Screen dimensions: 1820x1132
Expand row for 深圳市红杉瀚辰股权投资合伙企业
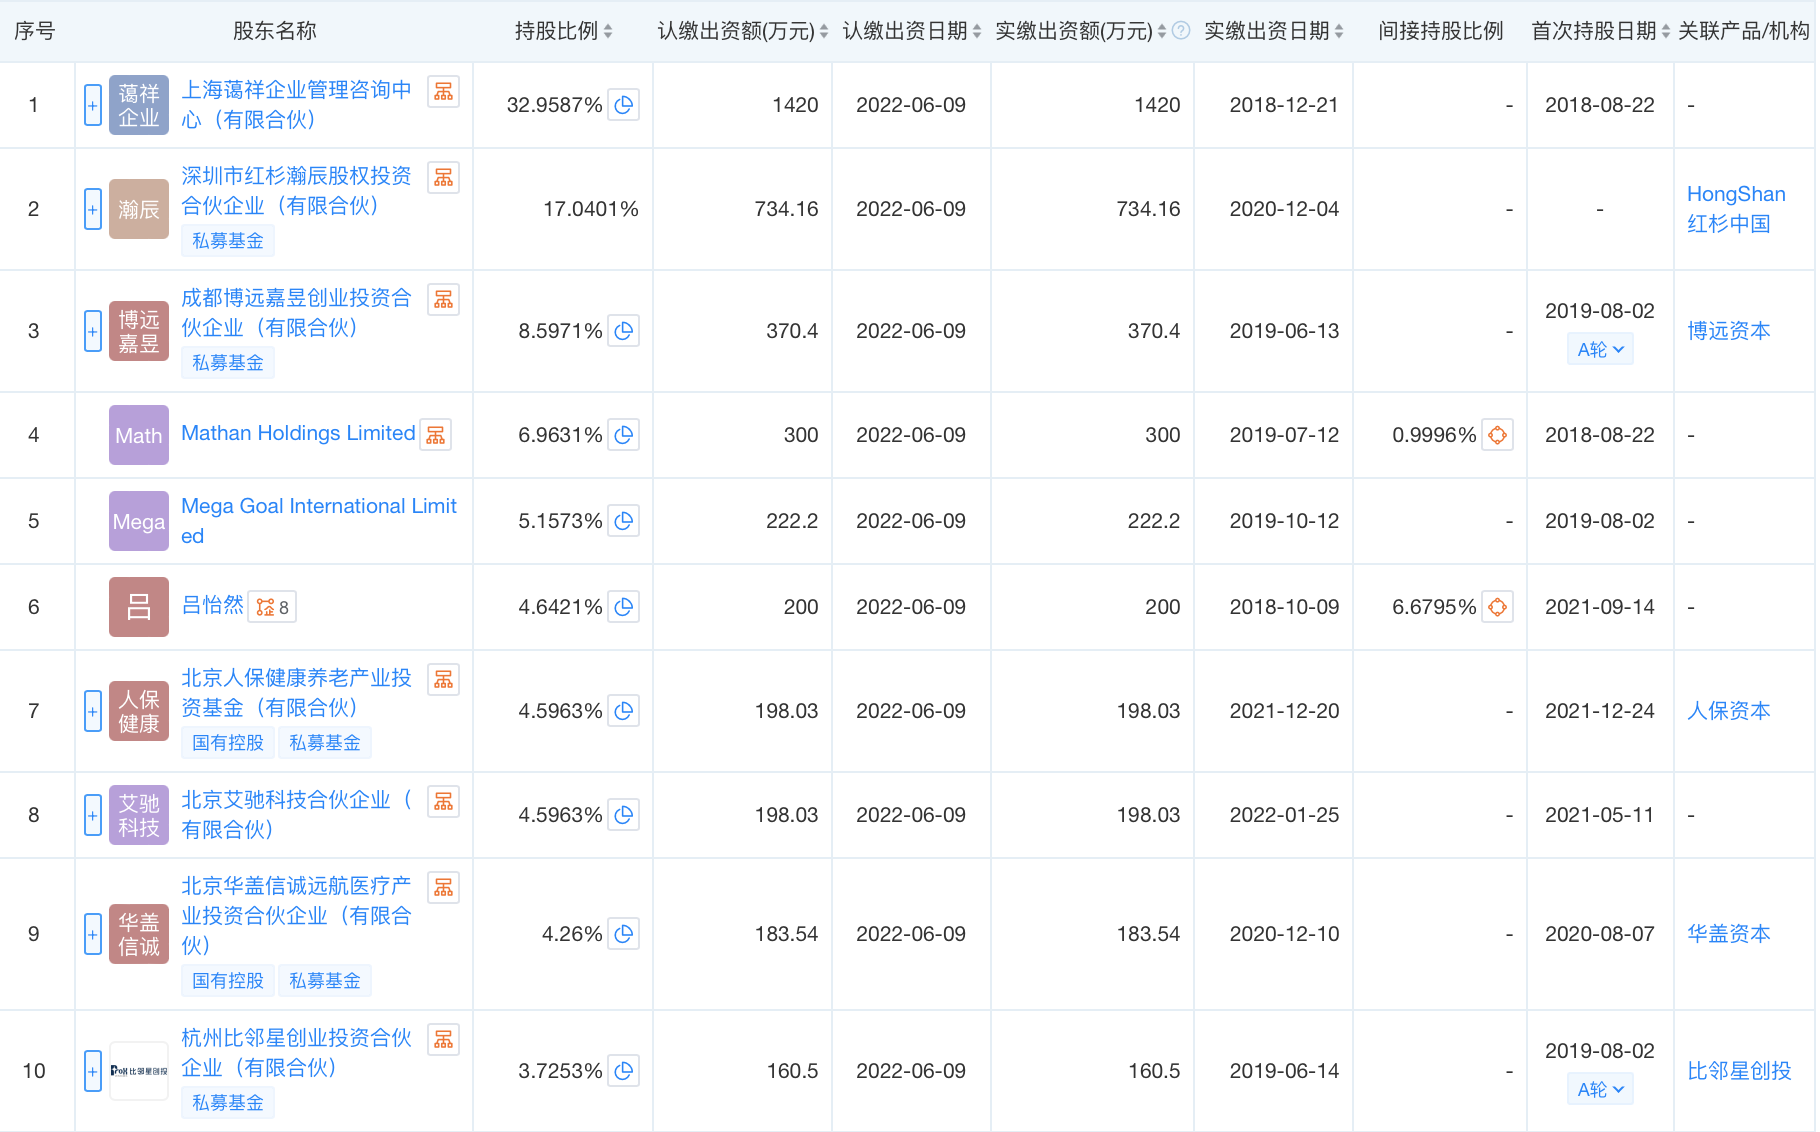point(93,209)
